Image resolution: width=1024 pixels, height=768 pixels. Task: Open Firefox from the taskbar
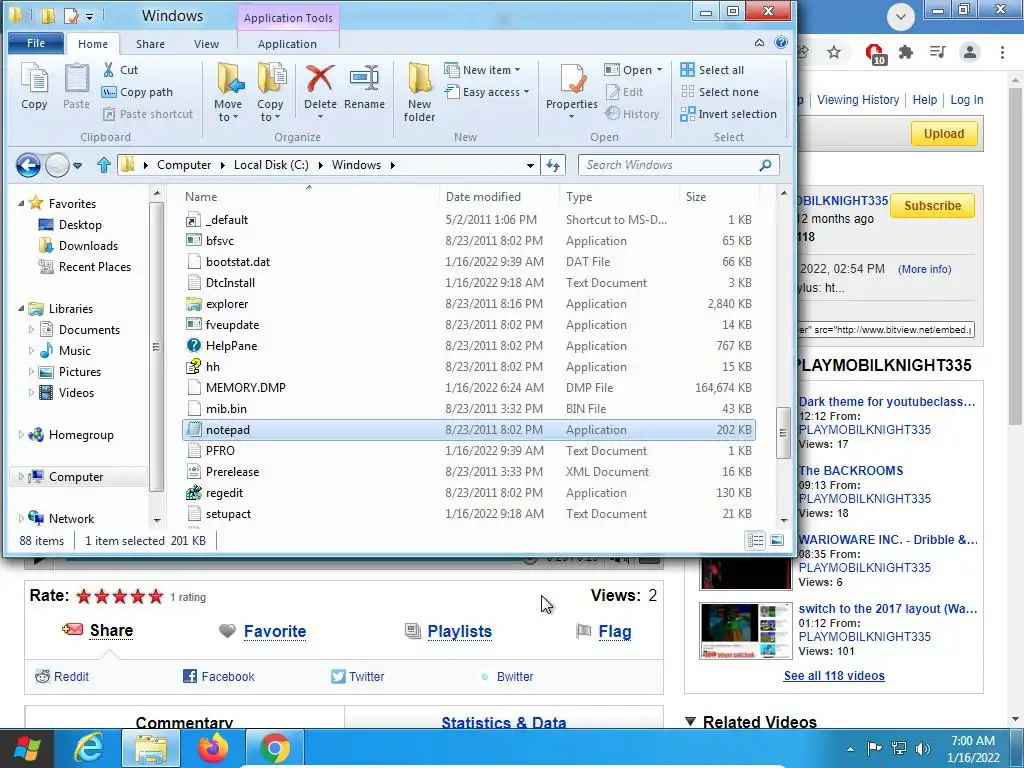(x=213, y=748)
